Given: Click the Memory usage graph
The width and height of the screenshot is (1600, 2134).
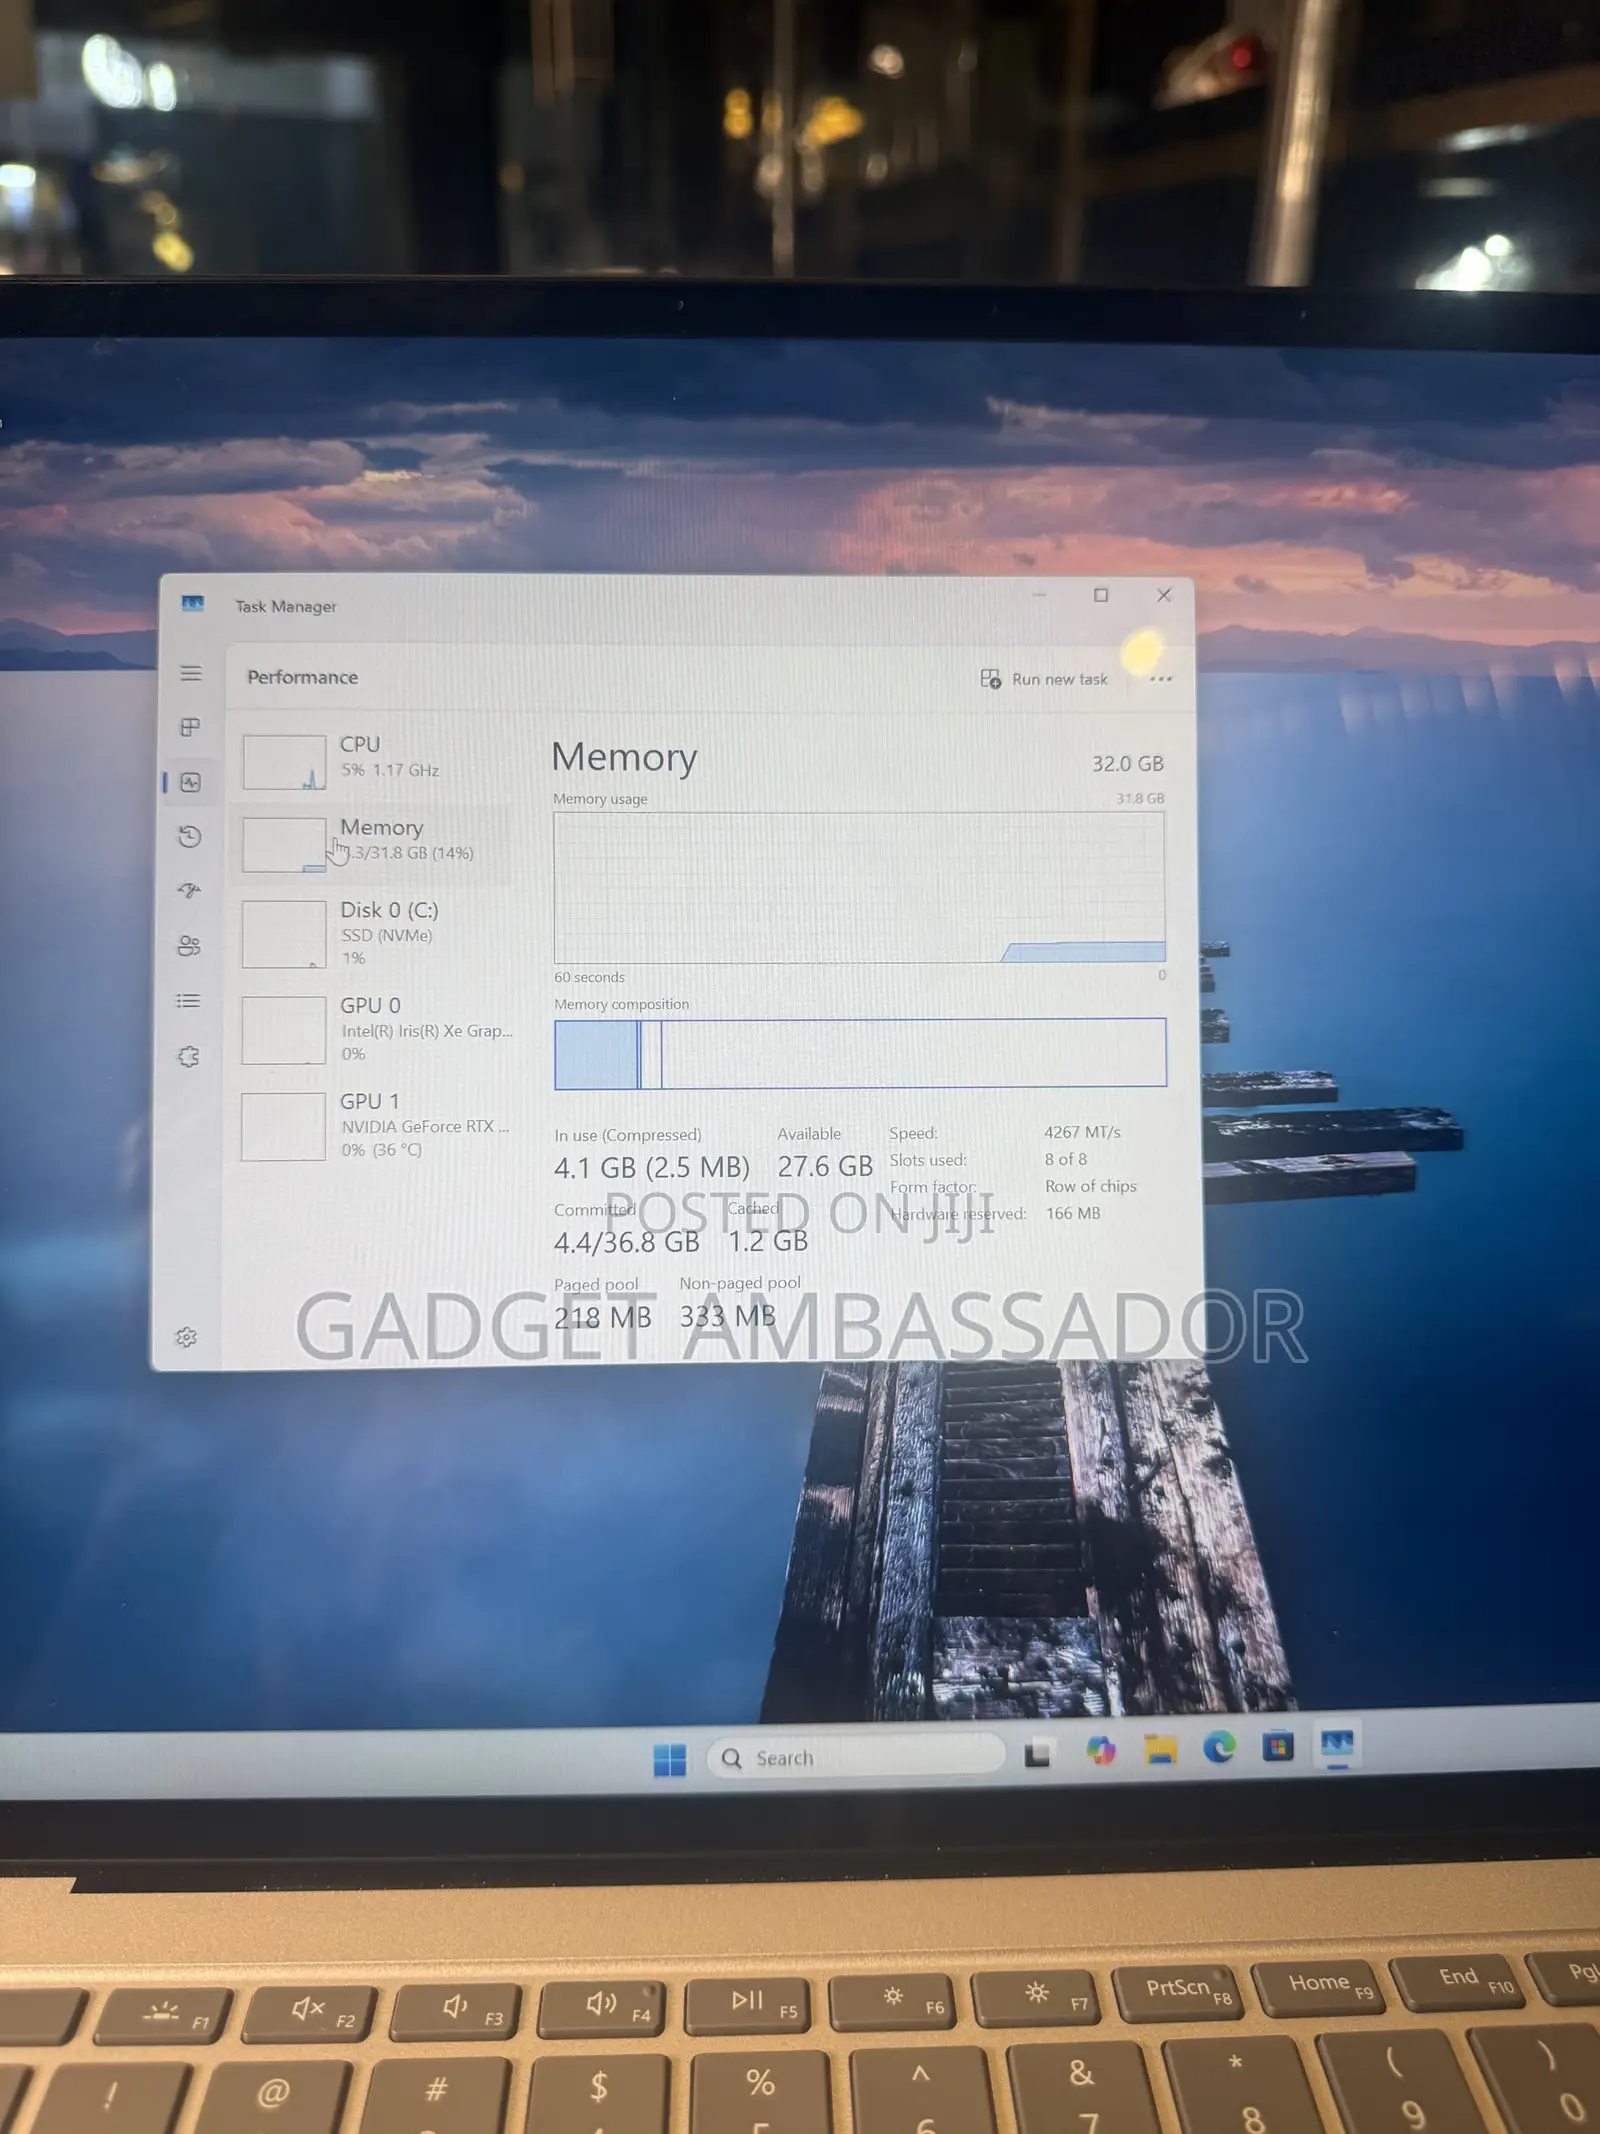Looking at the screenshot, I should point(859,887).
